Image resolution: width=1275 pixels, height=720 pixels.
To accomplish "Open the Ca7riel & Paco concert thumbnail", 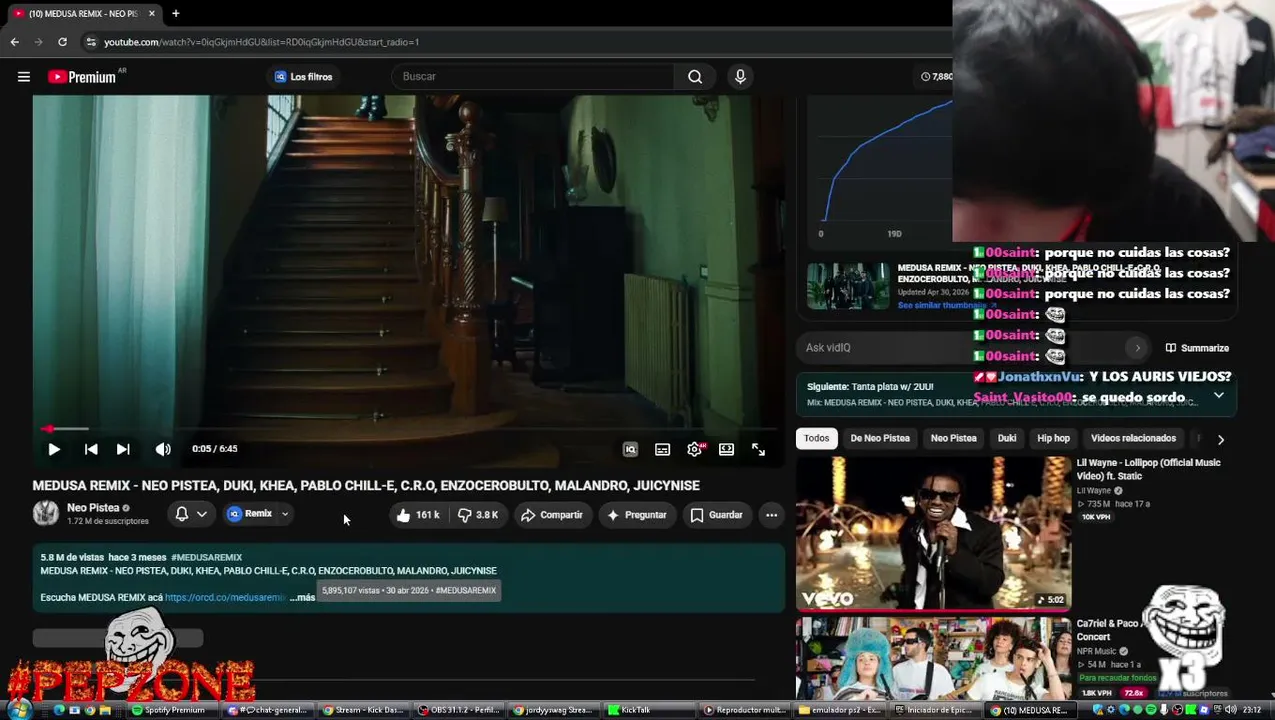I will 933,658.
